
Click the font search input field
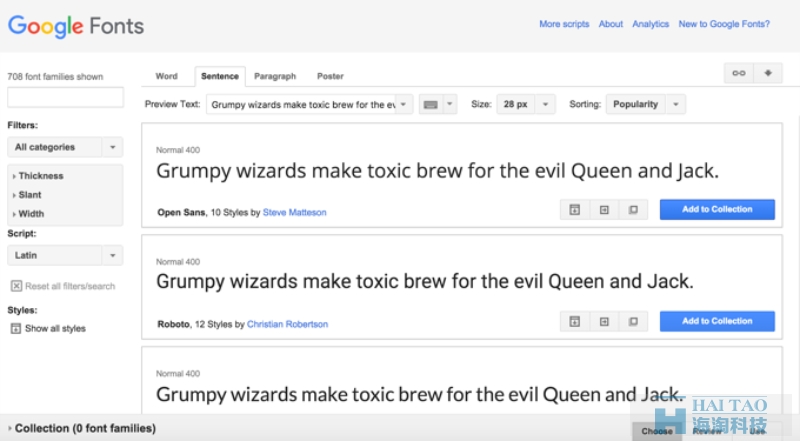point(65,97)
